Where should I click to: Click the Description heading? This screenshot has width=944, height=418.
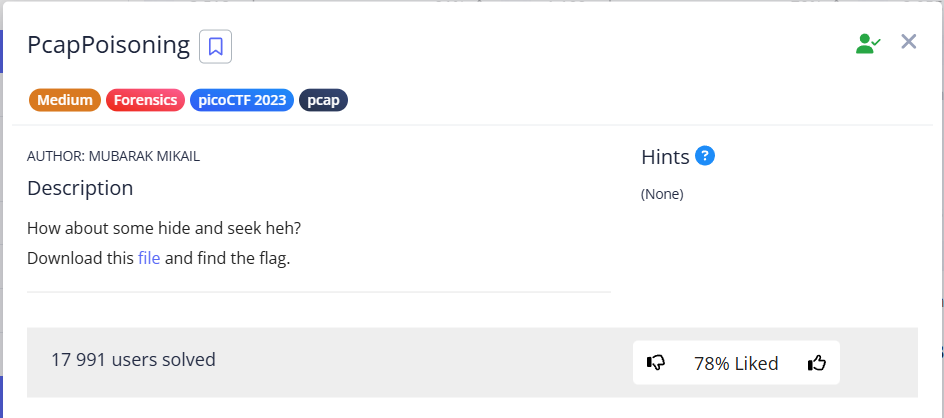click(80, 188)
